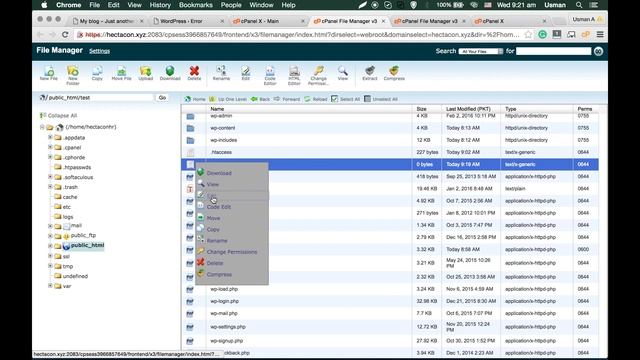Choose Change Permissions from context menu
Screen dimensions: 640x360
click(x=231, y=252)
